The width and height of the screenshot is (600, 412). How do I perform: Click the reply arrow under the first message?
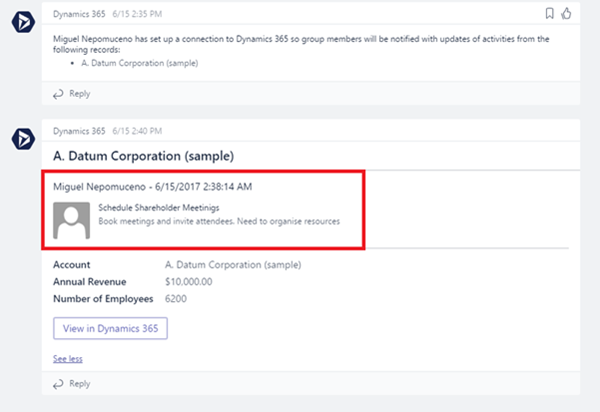point(58,94)
